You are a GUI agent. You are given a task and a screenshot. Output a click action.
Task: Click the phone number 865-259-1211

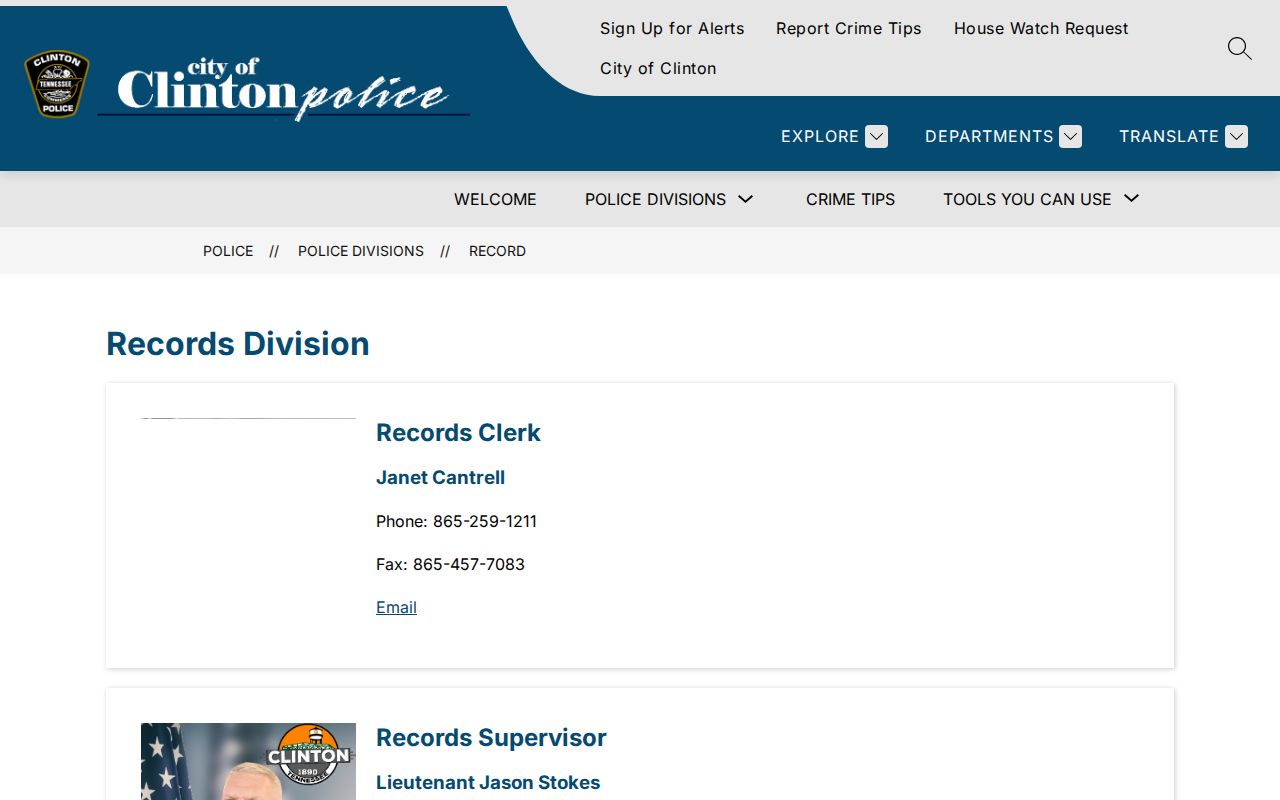click(x=485, y=521)
